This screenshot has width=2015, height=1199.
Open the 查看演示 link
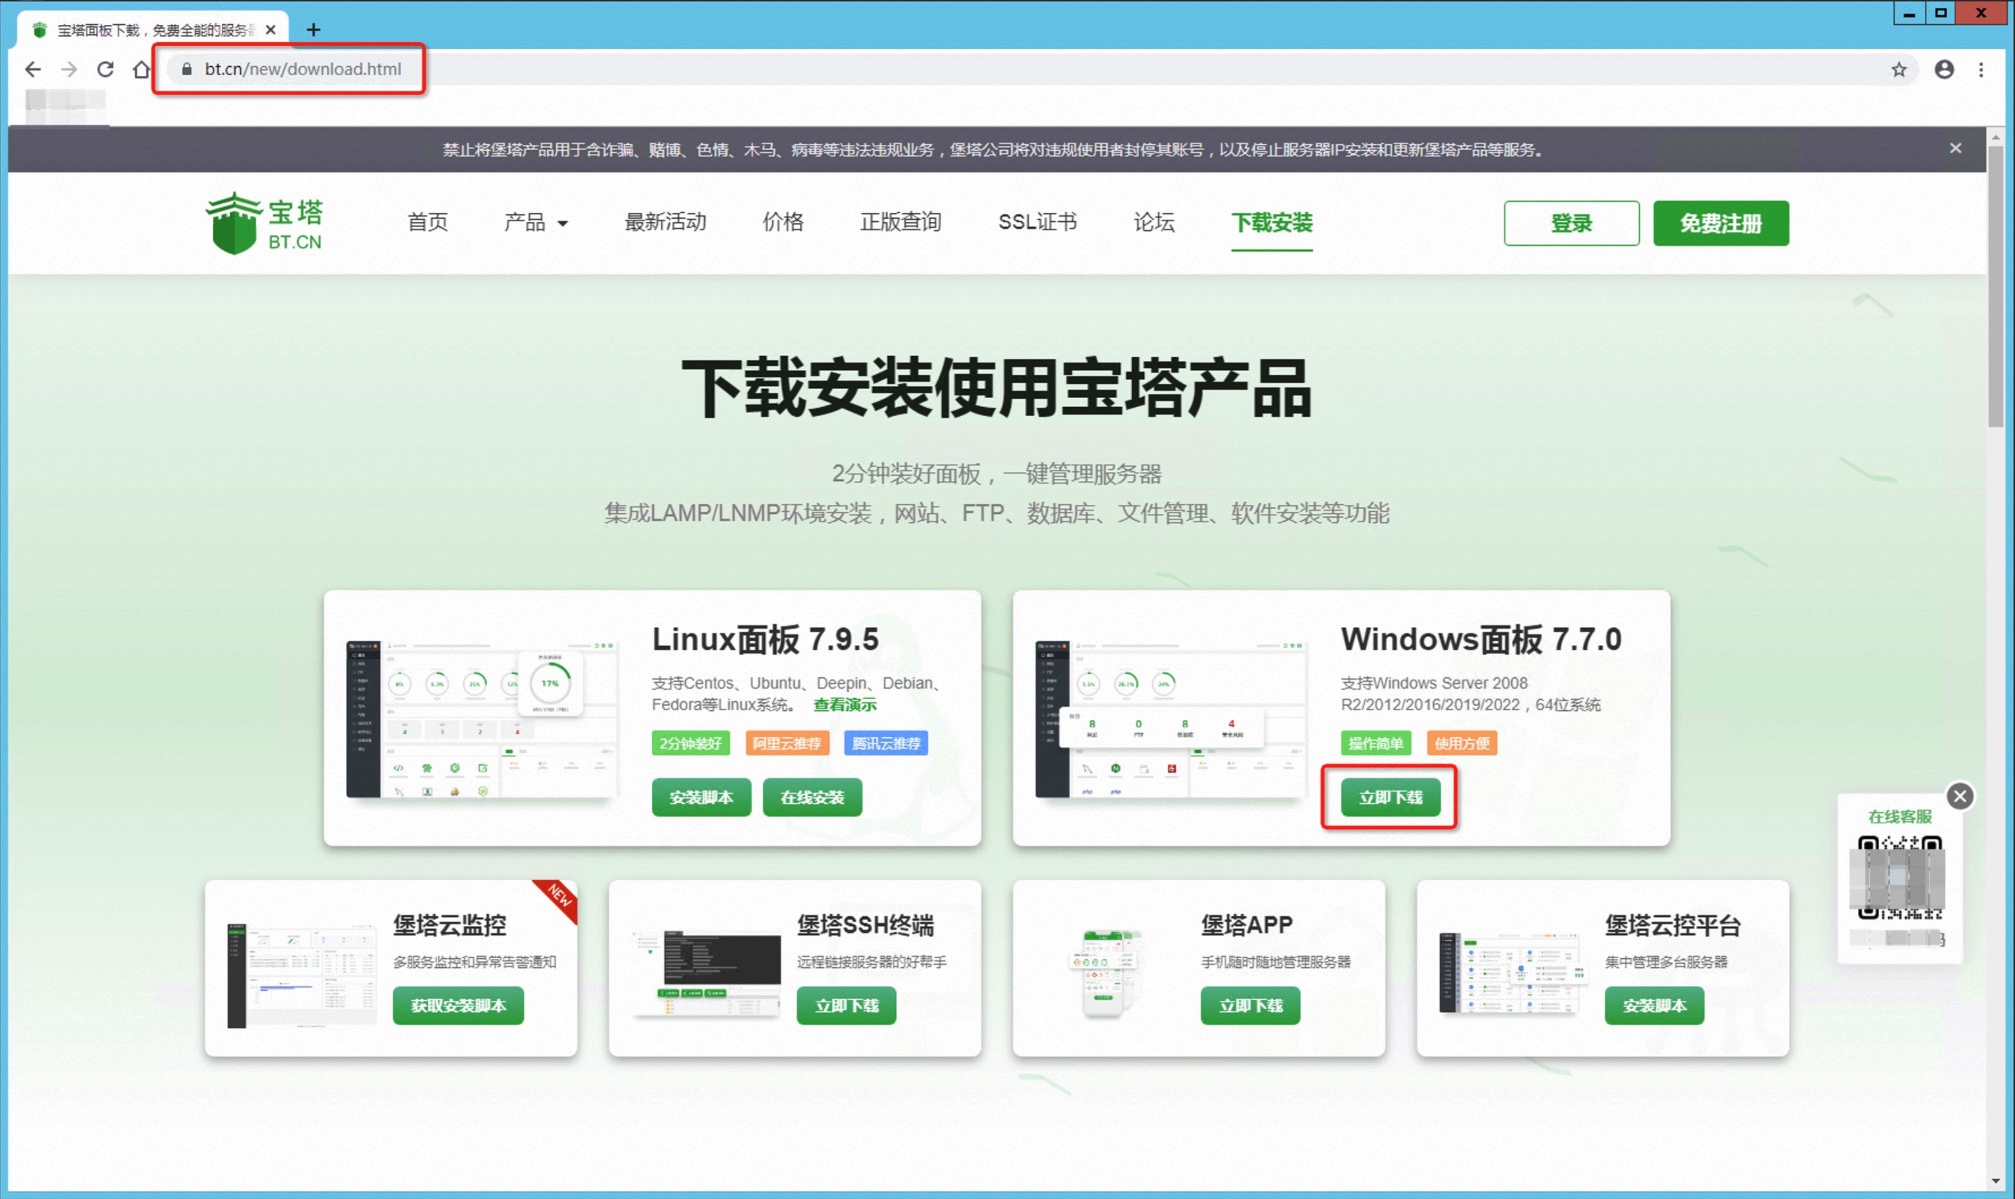click(x=844, y=705)
